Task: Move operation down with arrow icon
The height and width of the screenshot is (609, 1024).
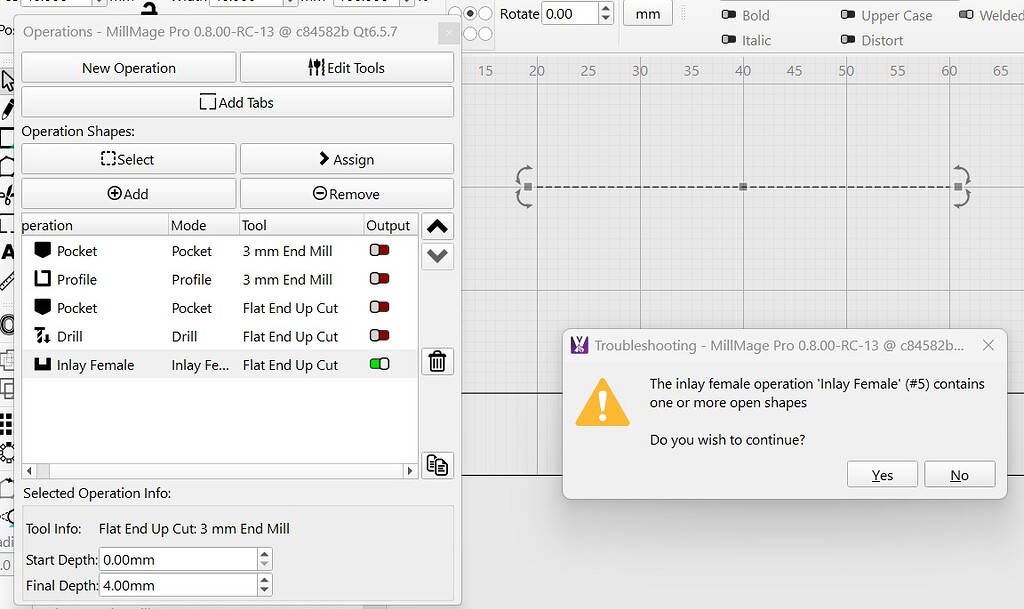Action: click(438, 256)
